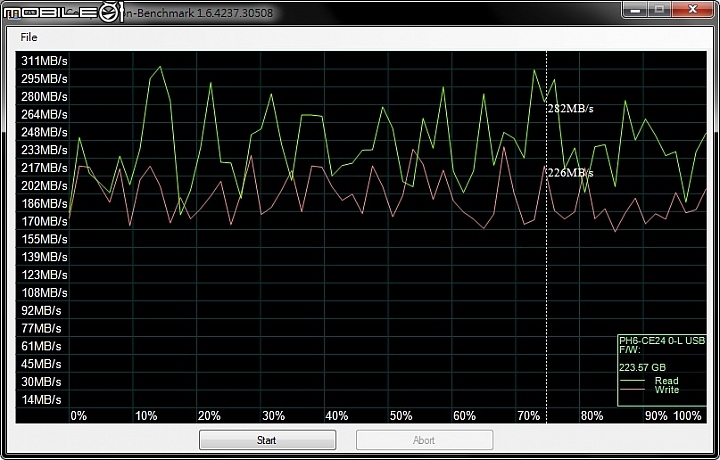Click the PH6-CE24 device name text

coord(662,341)
